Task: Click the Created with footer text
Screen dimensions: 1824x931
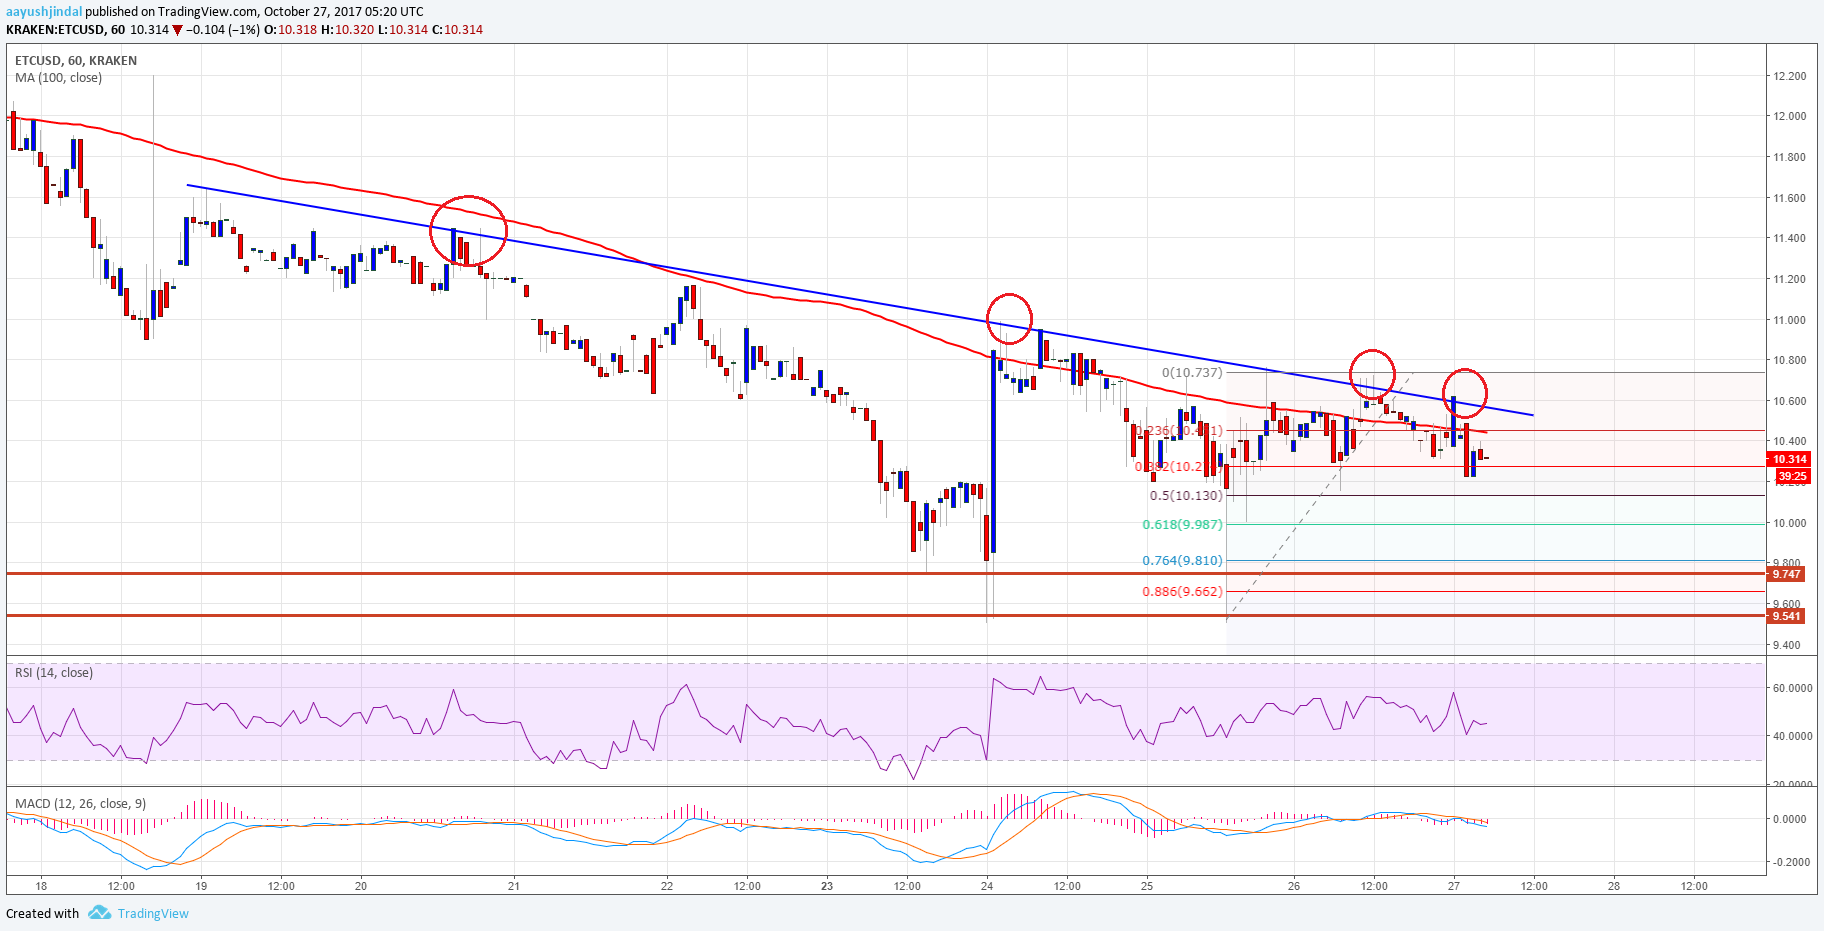Action: tap(42, 913)
